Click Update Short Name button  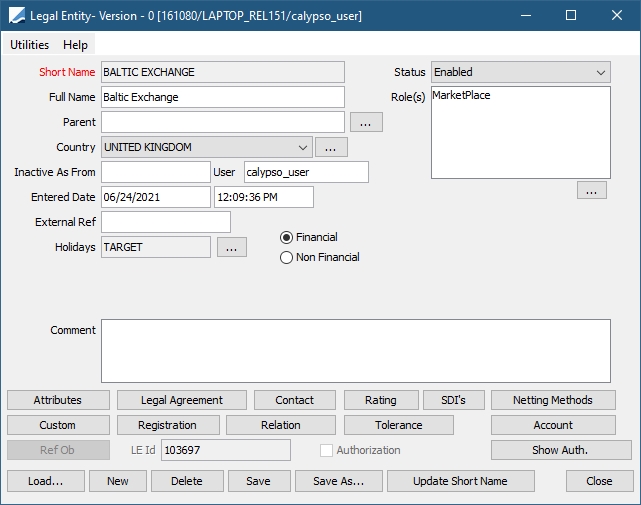click(460, 481)
